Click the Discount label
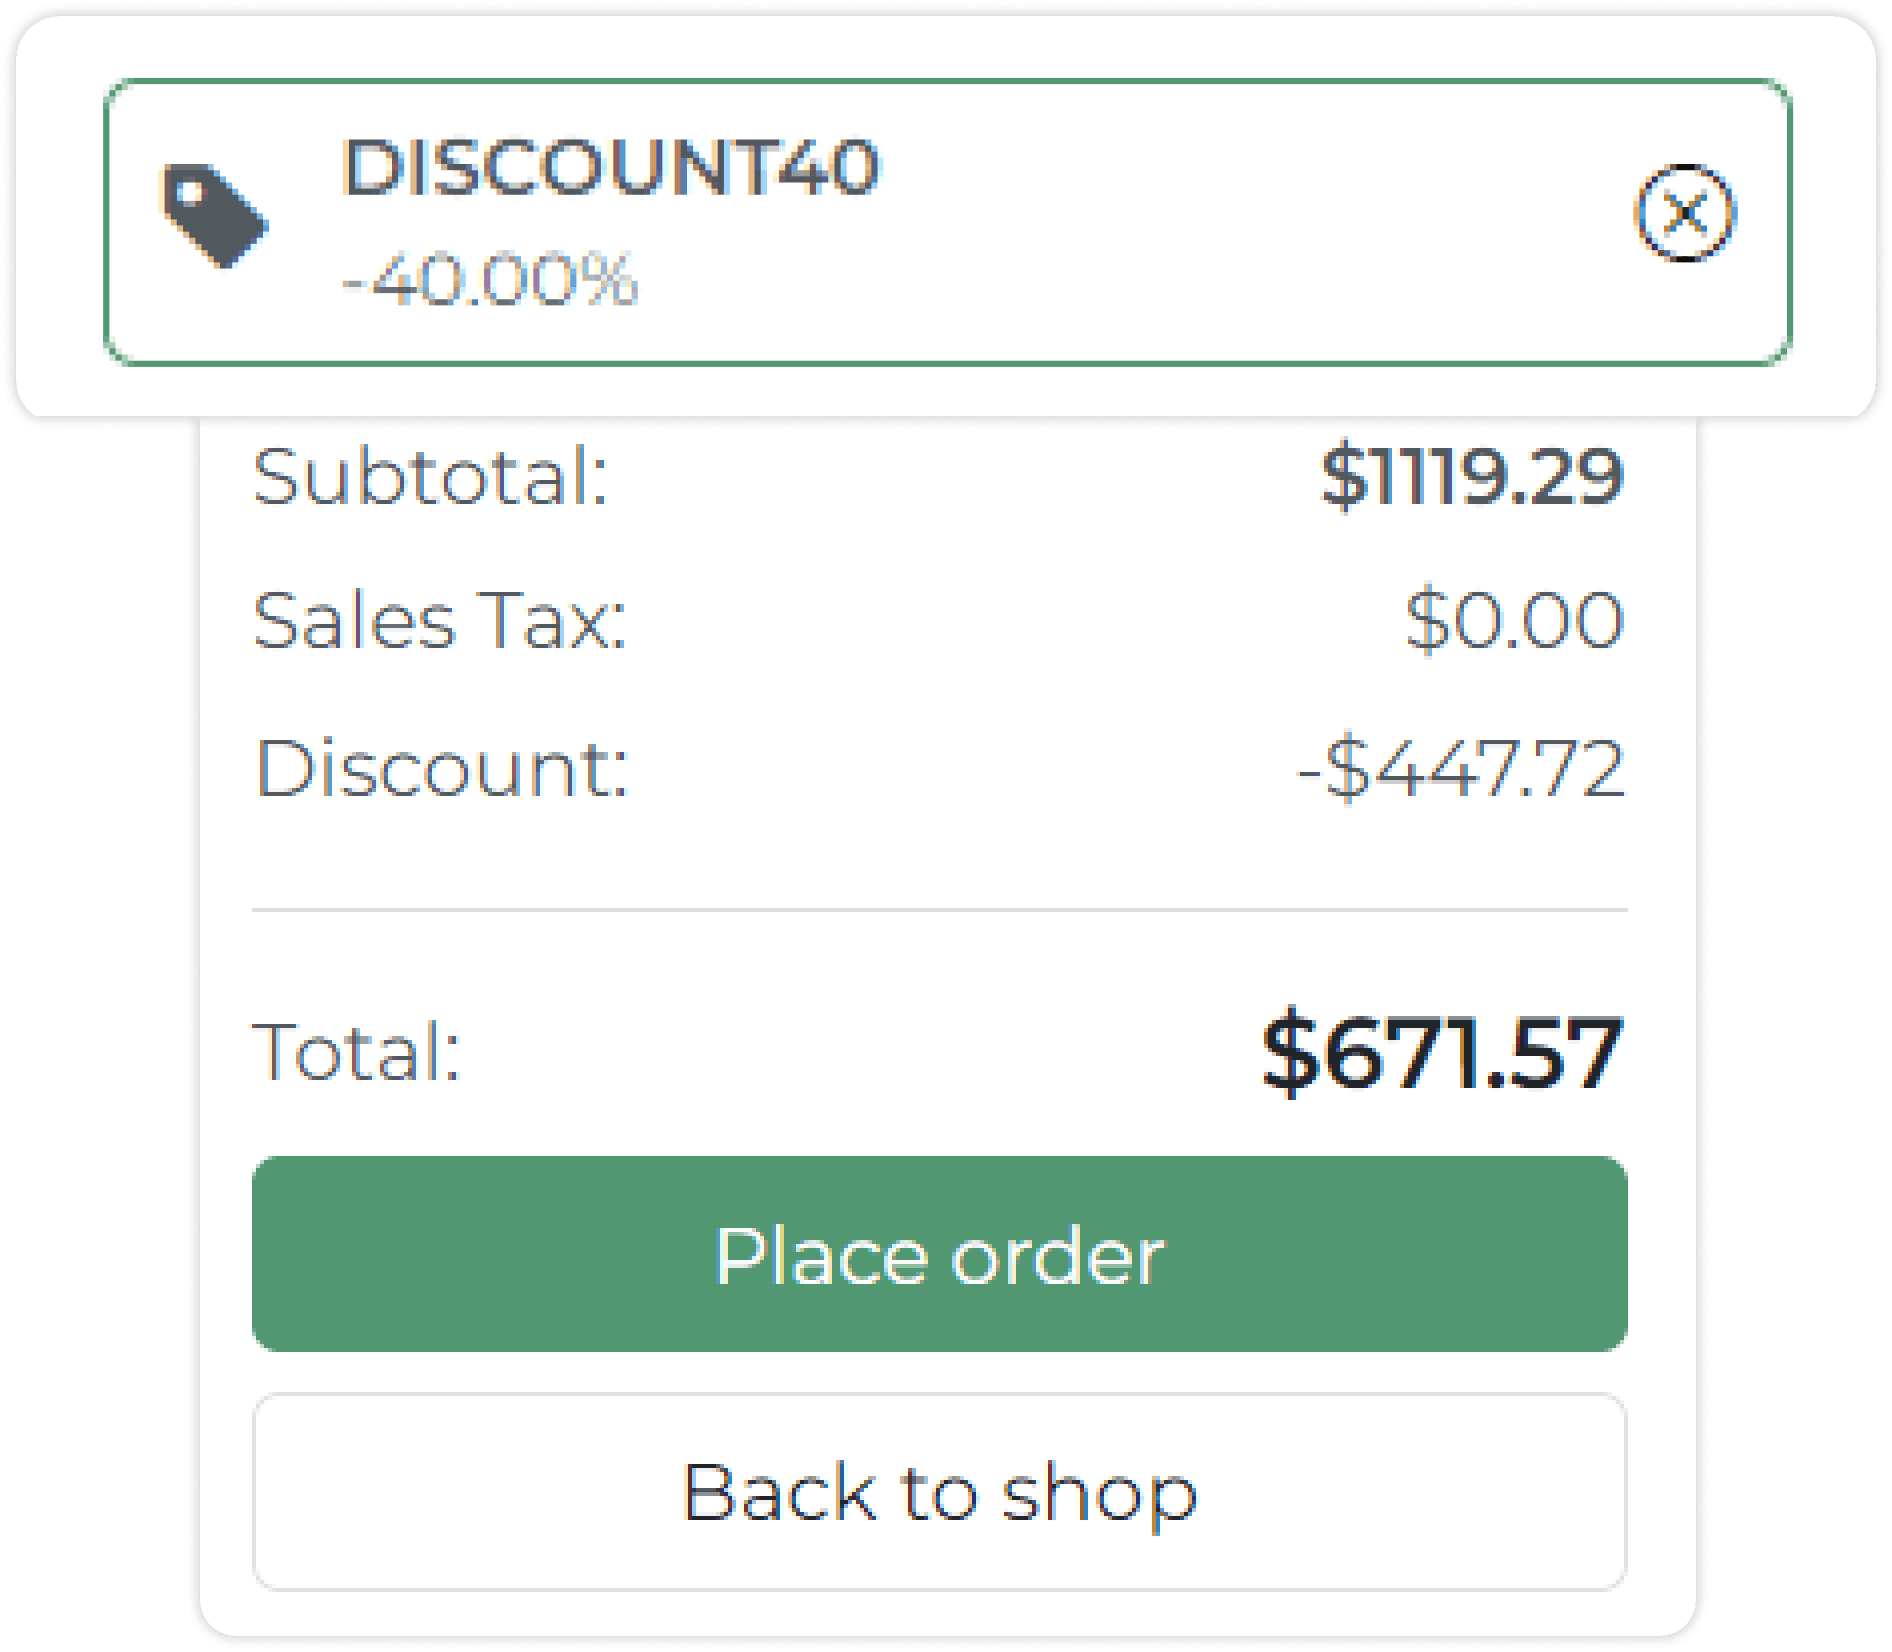The height and width of the screenshot is (1652, 1892). point(441,768)
